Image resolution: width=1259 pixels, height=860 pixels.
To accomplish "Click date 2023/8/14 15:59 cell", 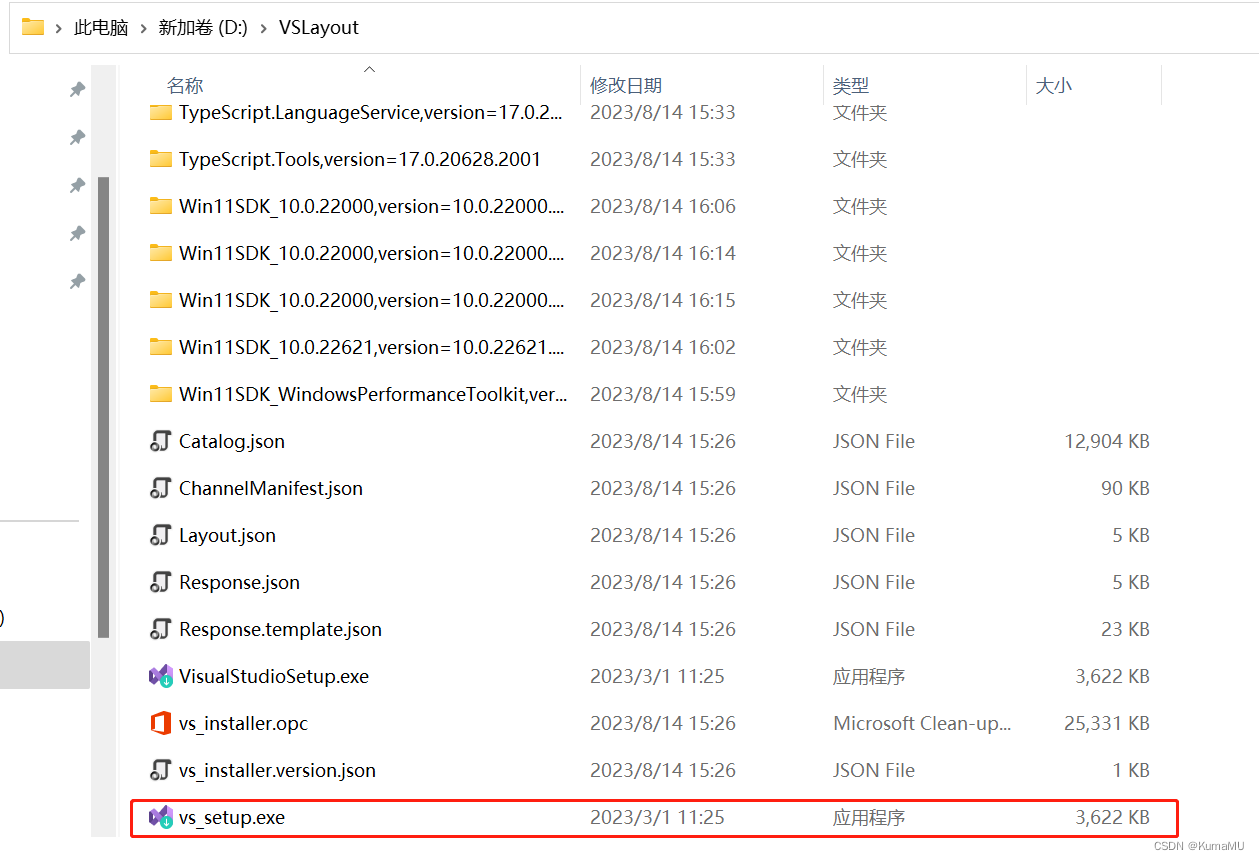I will click(662, 394).
